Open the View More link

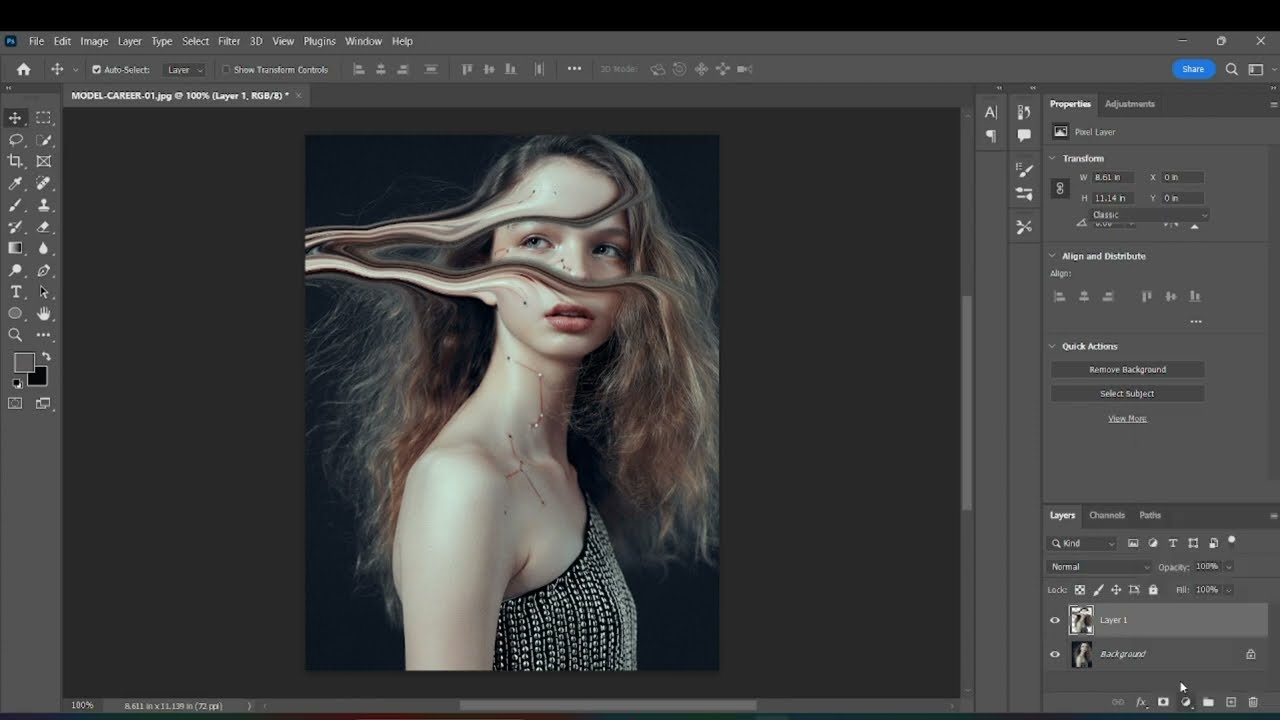pyautogui.click(x=1127, y=419)
